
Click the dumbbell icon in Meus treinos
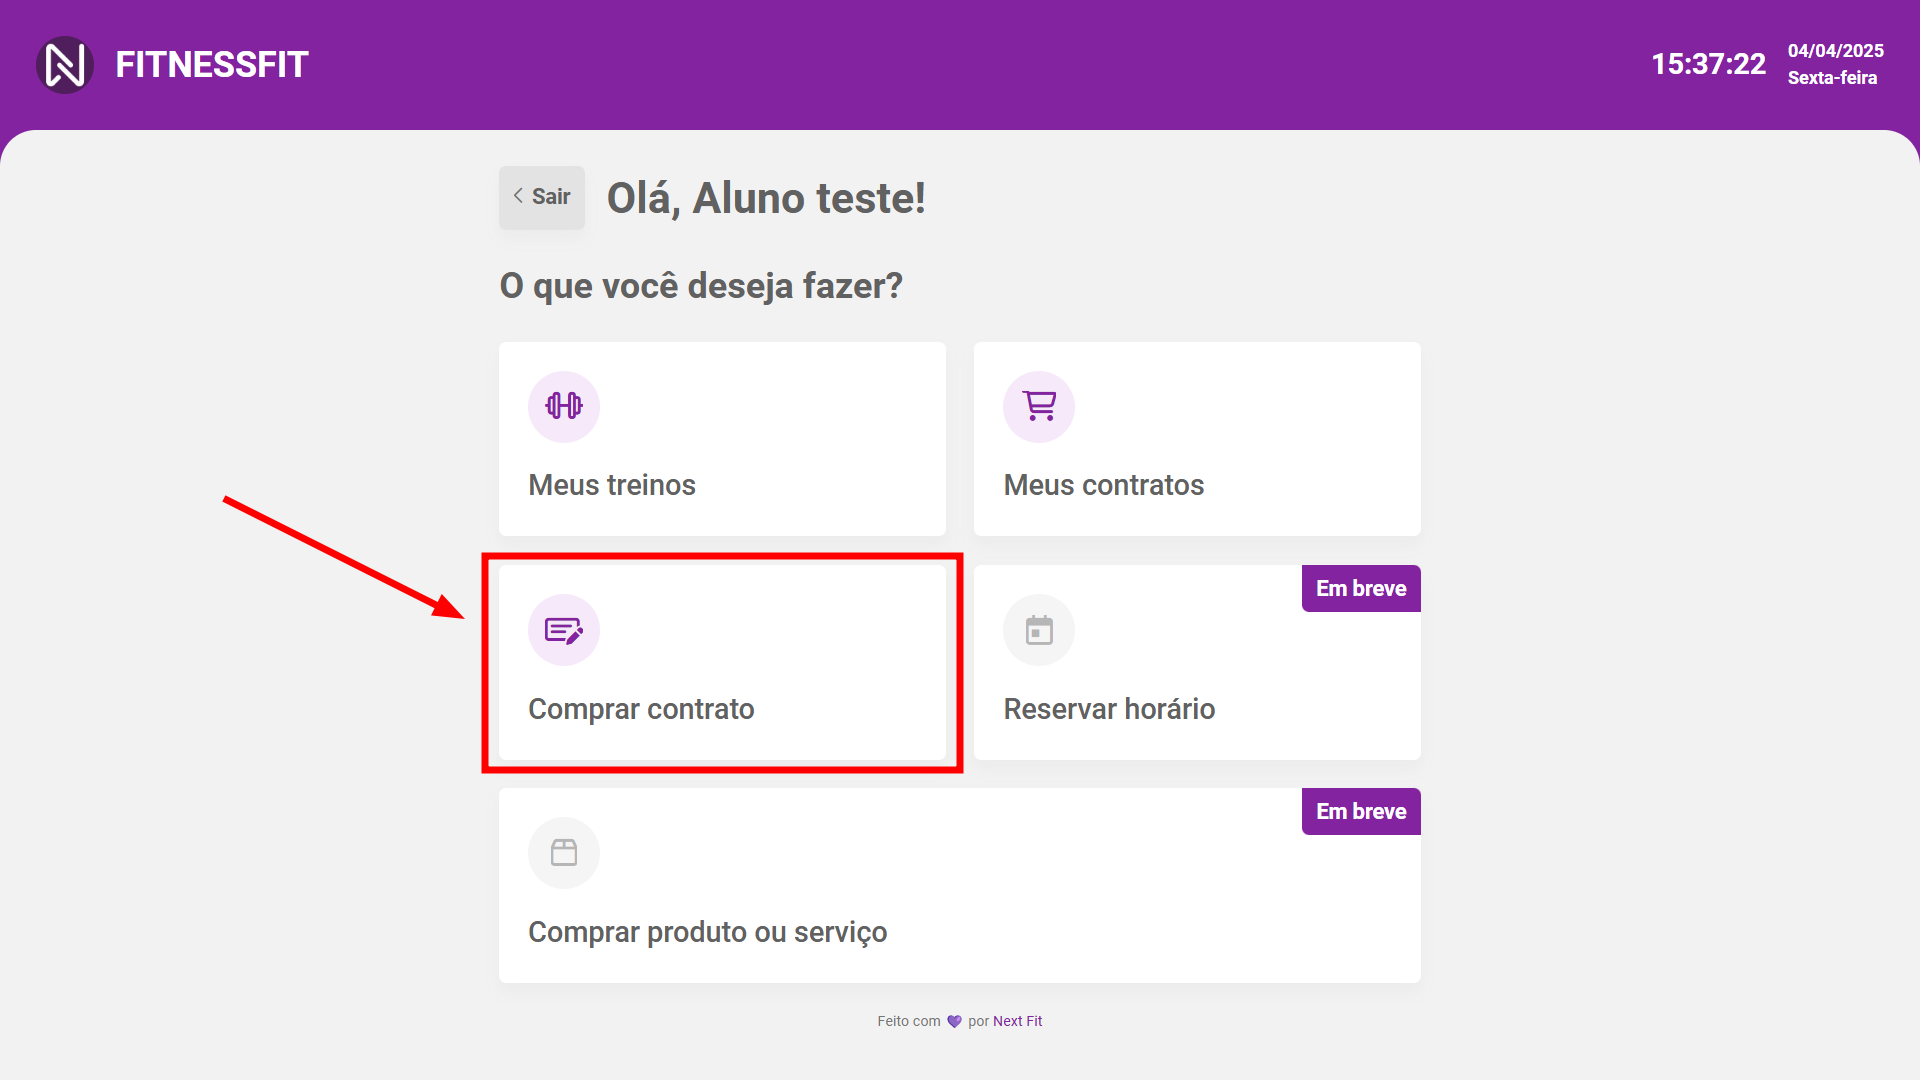pyautogui.click(x=564, y=406)
